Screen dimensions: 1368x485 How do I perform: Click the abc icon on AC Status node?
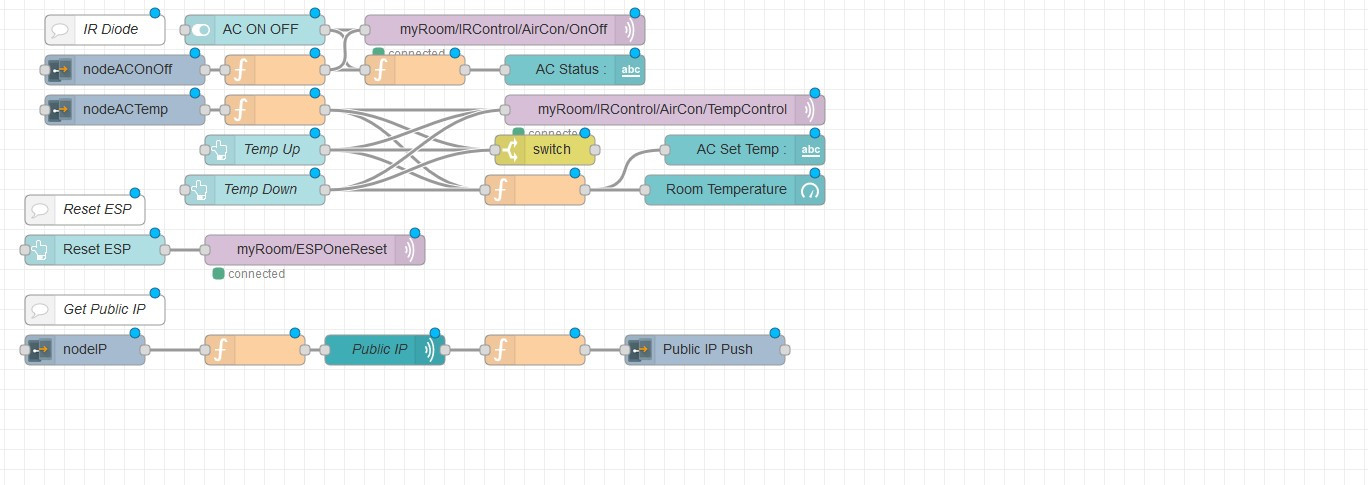point(630,70)
